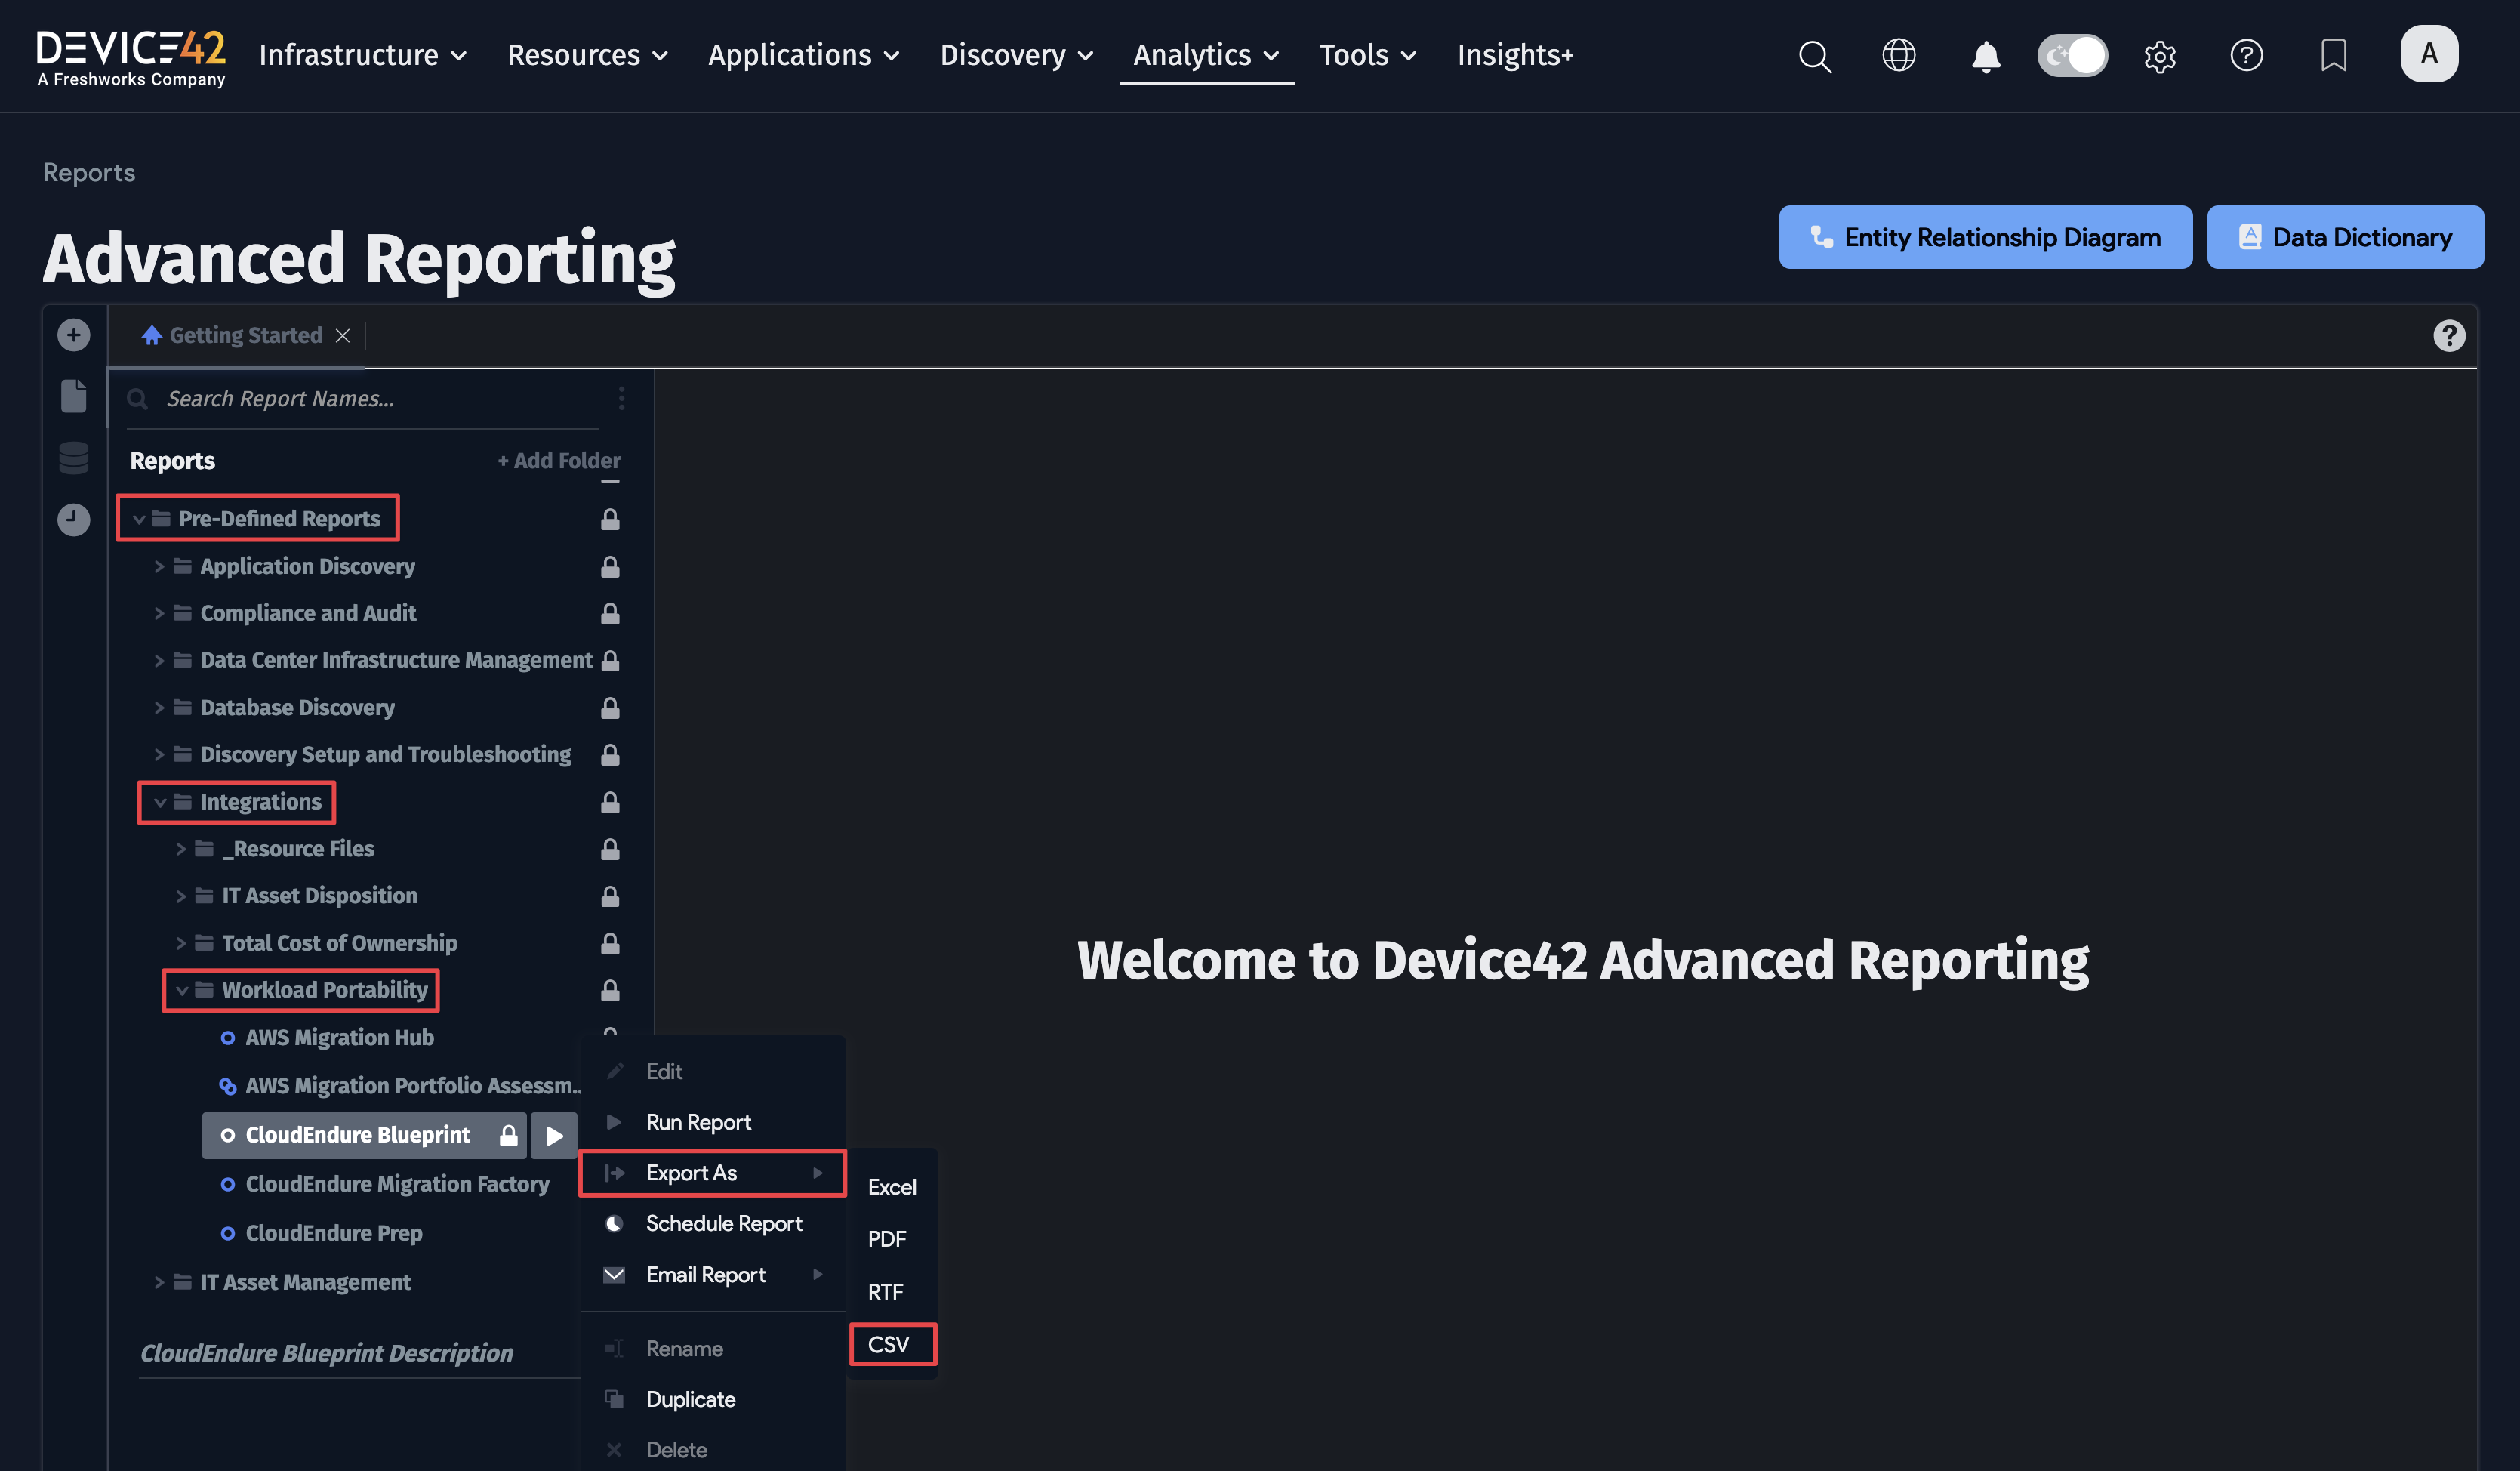Click the + Add Folder link
Viewport: 2520px width, 1471px height.
pyautogui.click(x=559, y=460)
